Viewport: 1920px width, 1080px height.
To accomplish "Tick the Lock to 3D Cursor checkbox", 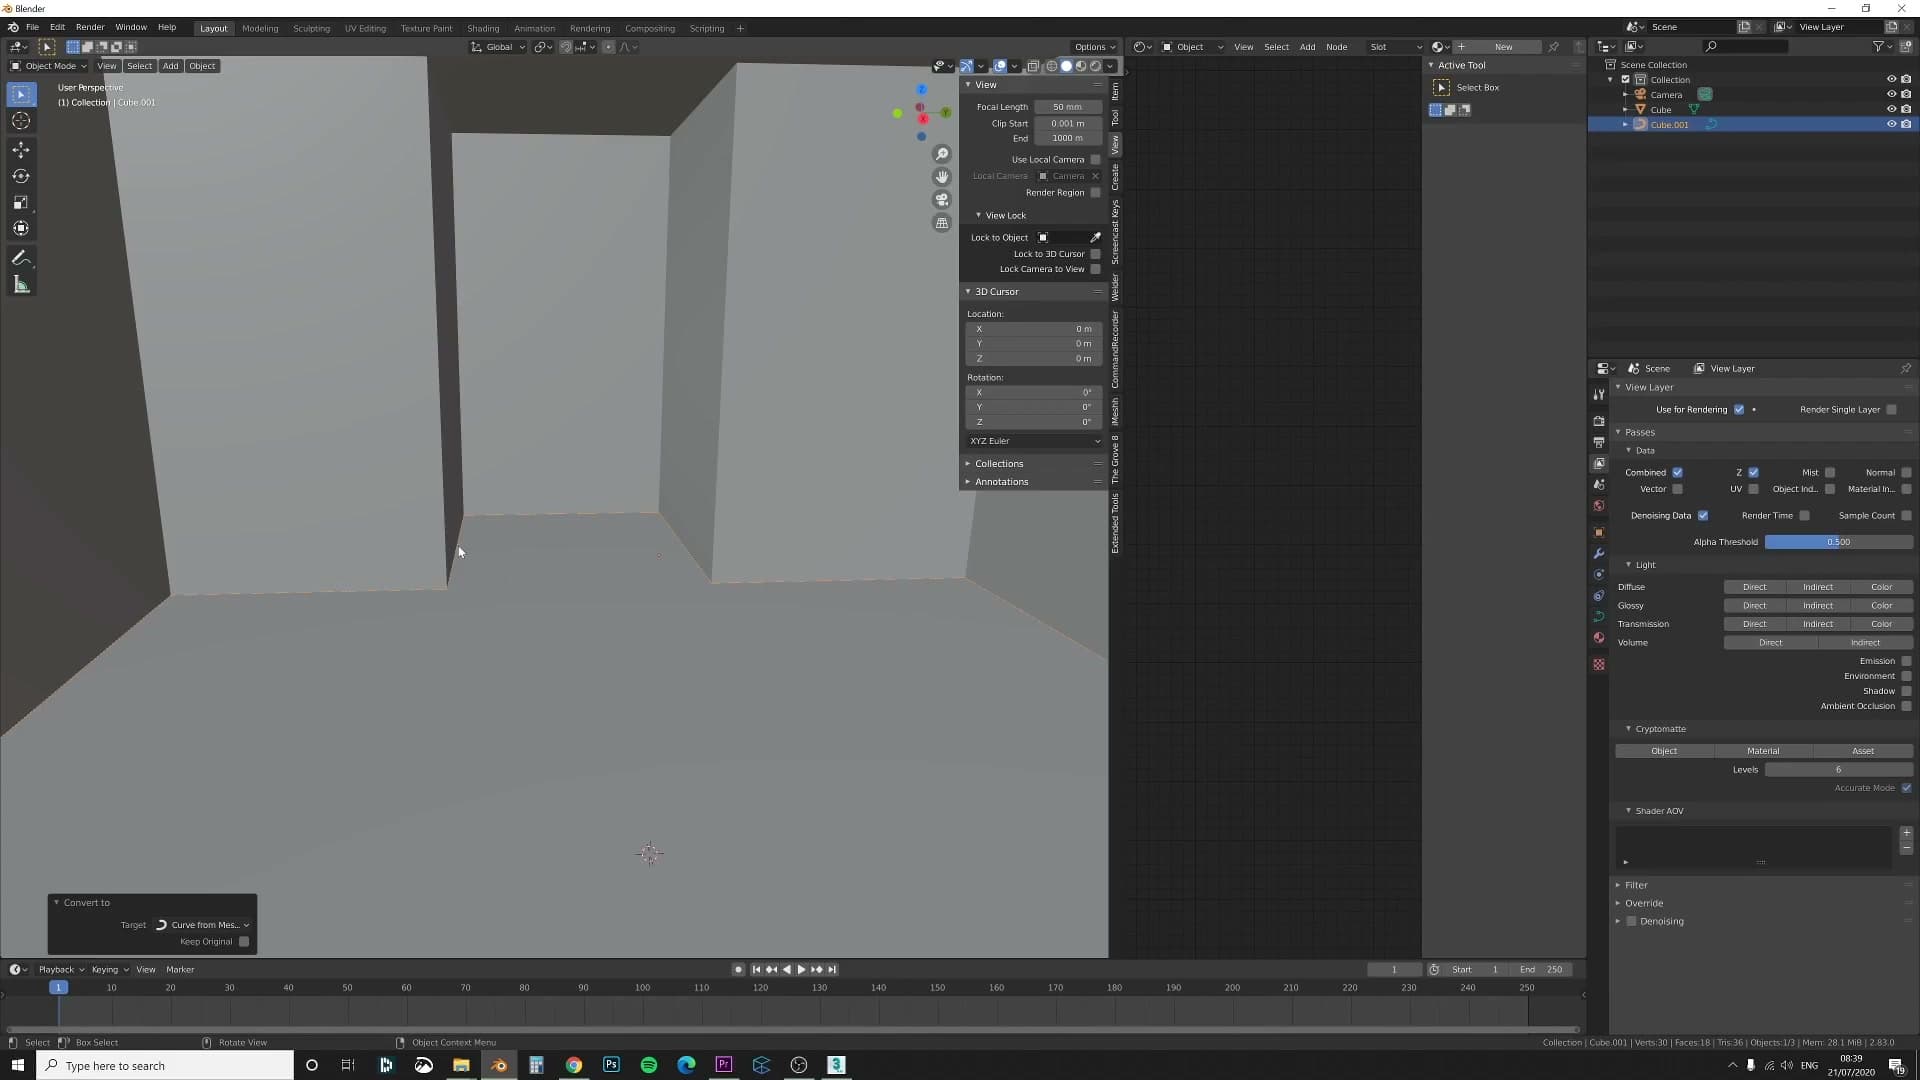I will click(1095, 254).
